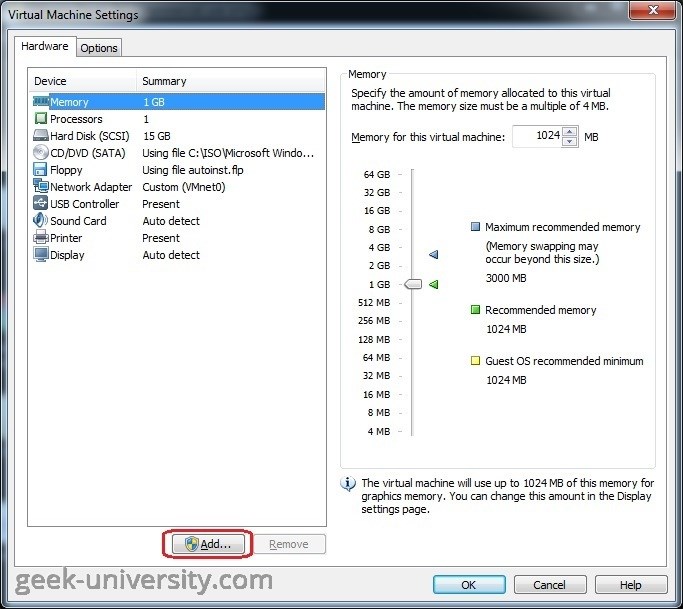Click the 64 GB slider scale label
Viewport: 683px width, 609px height.
[x=377, y=174]
